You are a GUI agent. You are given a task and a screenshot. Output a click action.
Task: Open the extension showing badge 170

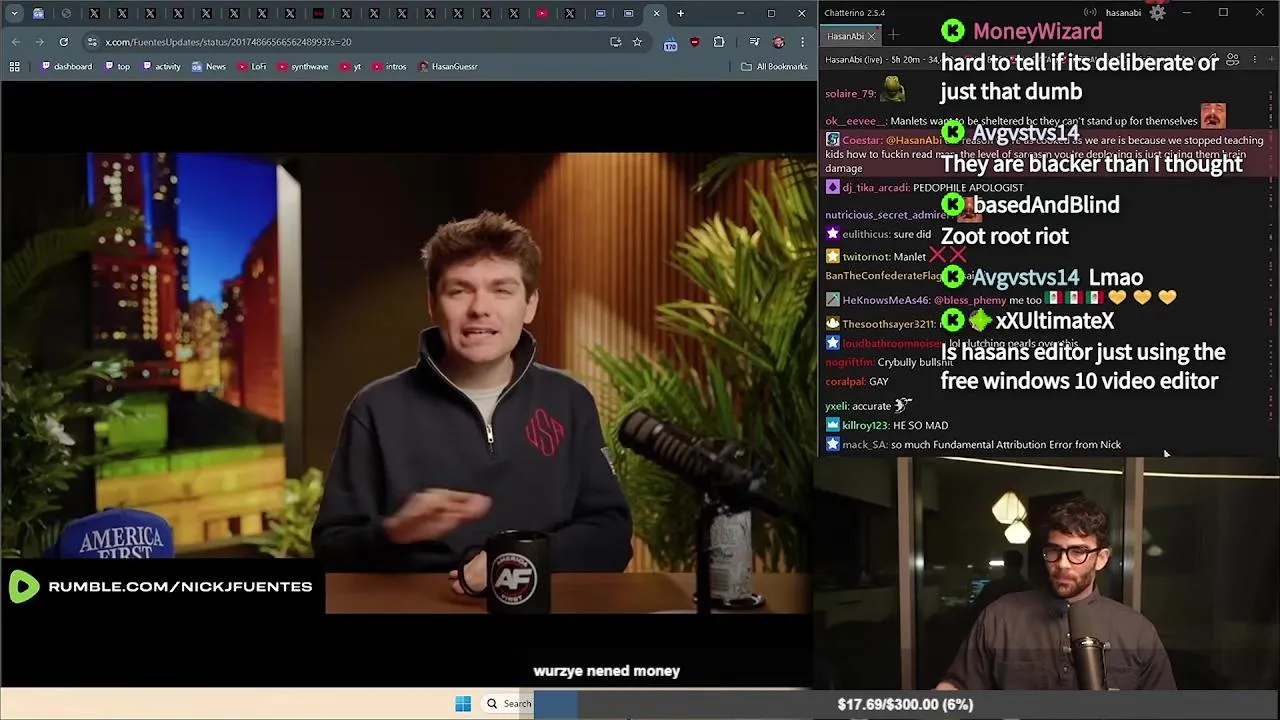[x=670, y=43]
